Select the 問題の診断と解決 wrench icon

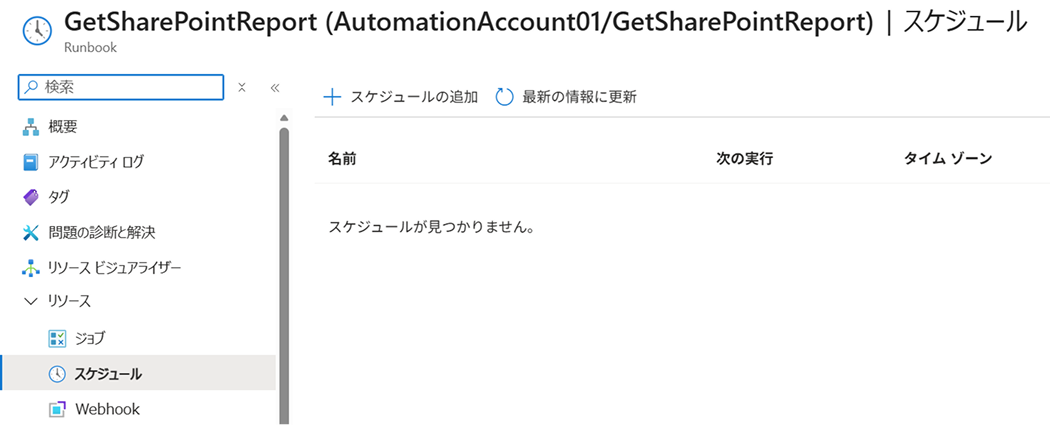(30, 233)
